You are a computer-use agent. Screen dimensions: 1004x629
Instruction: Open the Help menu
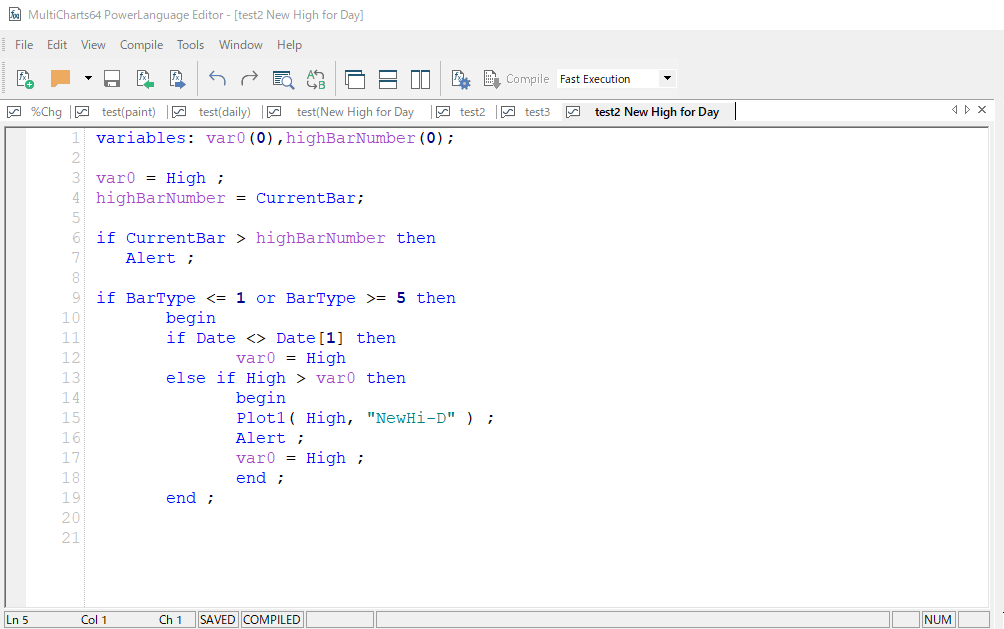click(x=289, y=45)
